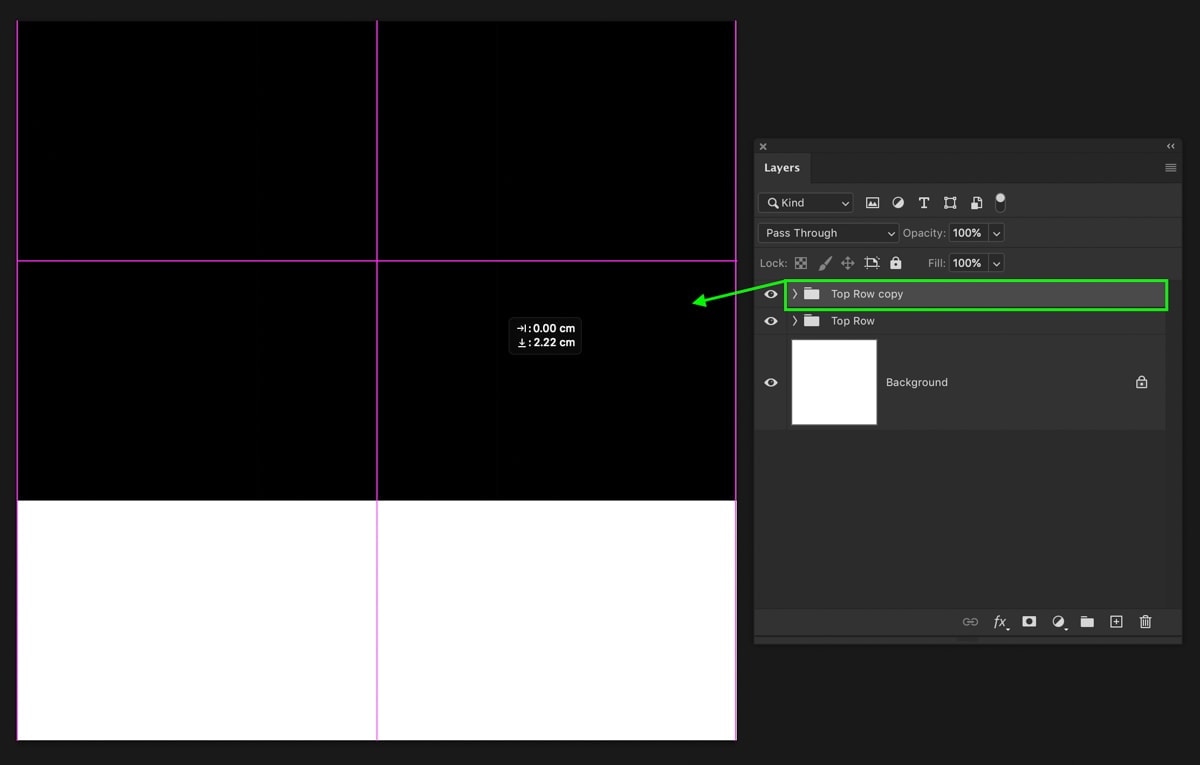
Task: Filter layers by shape layer type
Action: [950, 203]
